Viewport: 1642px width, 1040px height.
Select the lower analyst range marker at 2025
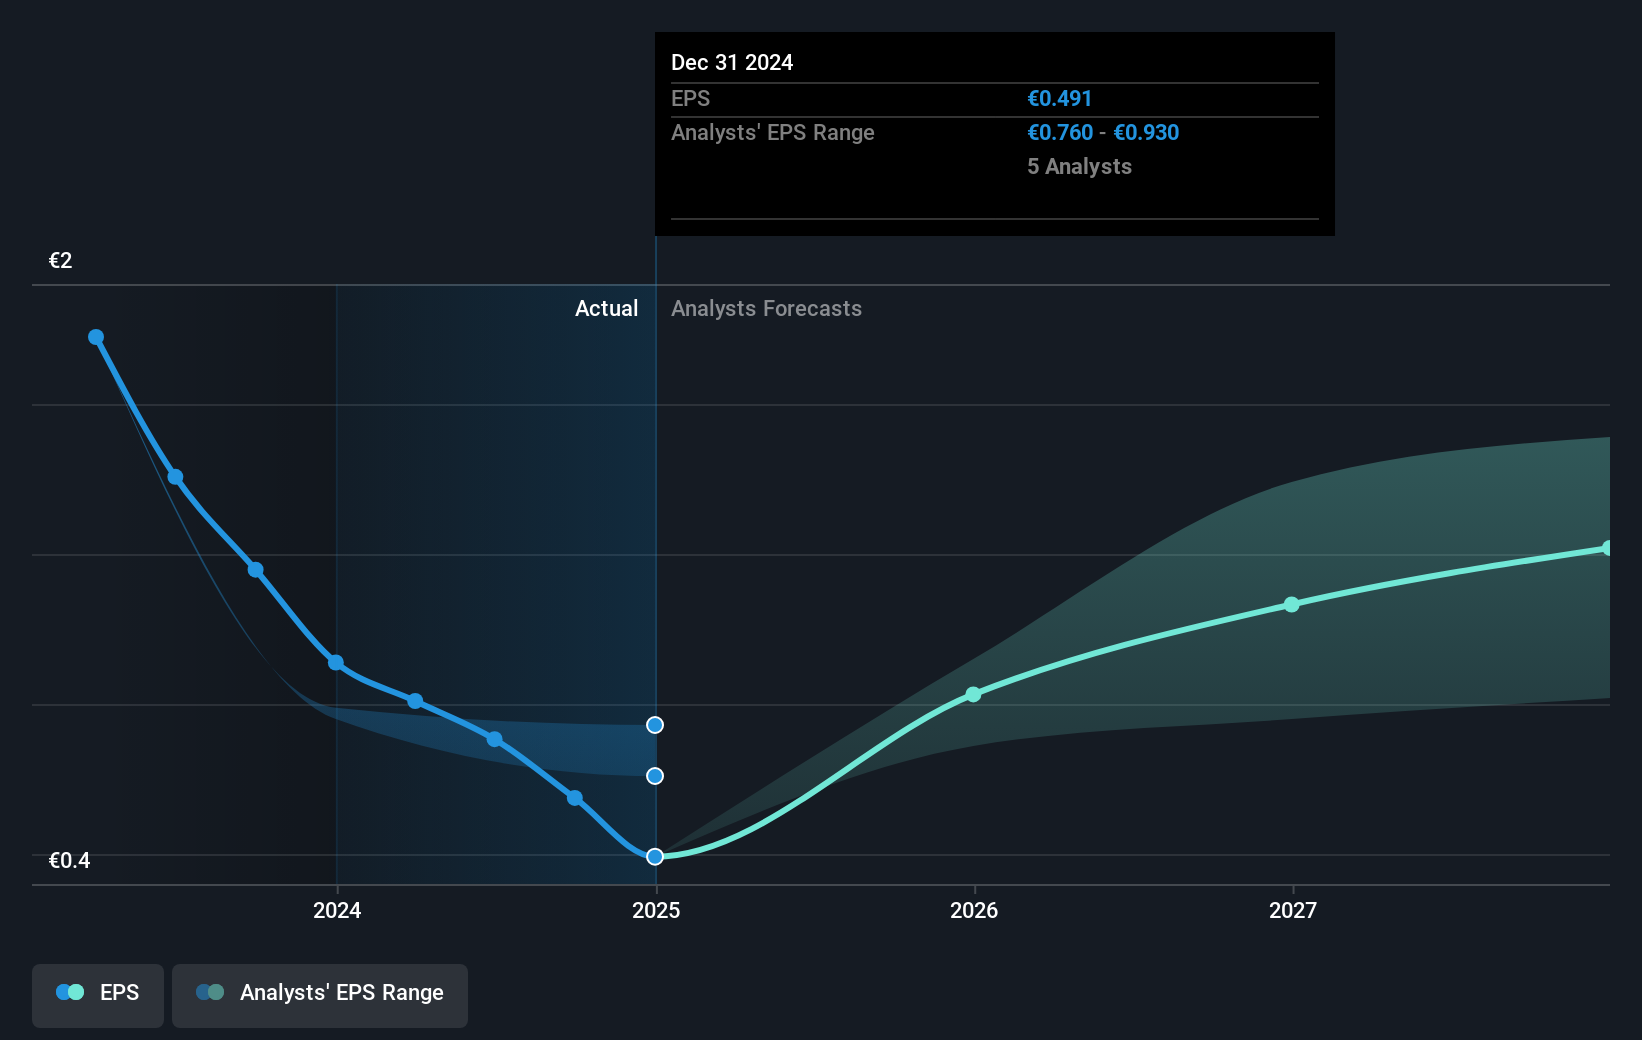[655, 776]
